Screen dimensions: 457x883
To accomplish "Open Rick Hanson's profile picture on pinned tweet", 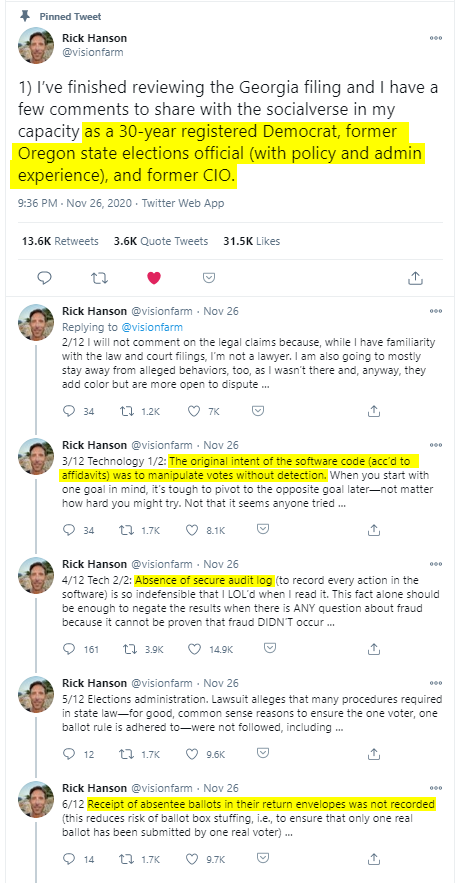I will tap(36, 45).
